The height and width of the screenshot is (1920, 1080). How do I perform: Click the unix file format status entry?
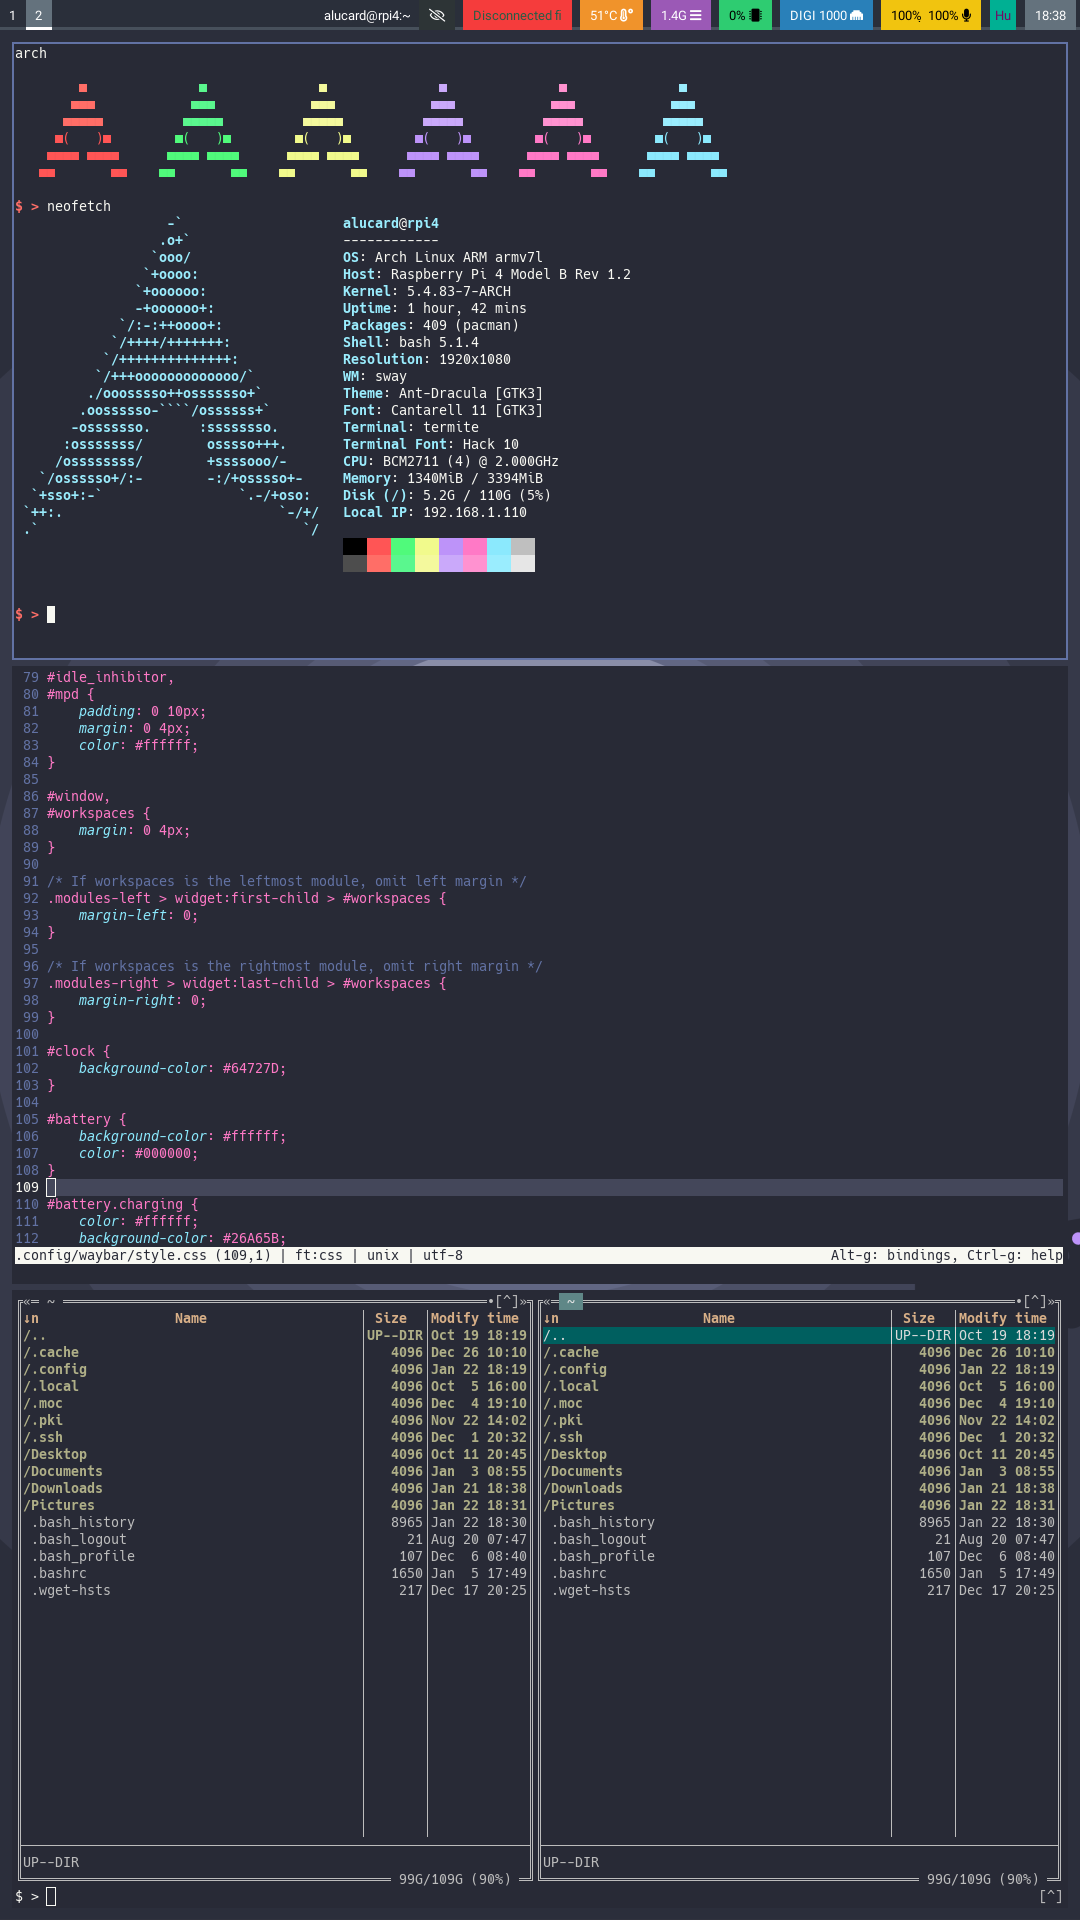pos(383,1255)
